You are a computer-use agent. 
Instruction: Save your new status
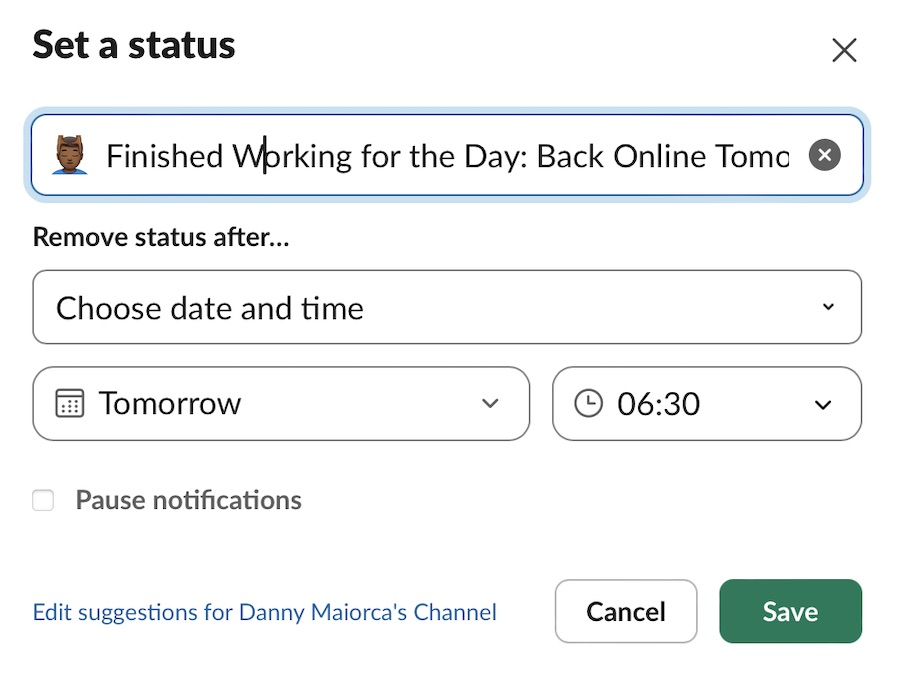[x=790, y=611]
